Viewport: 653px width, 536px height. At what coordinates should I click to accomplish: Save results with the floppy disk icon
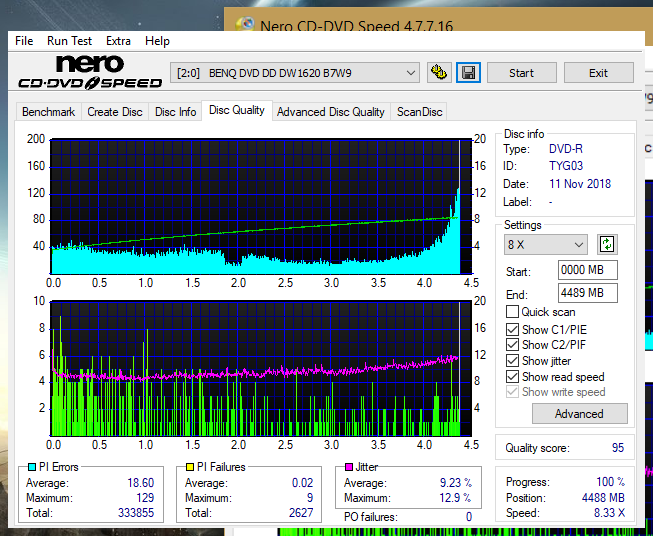tap(468, 73)
